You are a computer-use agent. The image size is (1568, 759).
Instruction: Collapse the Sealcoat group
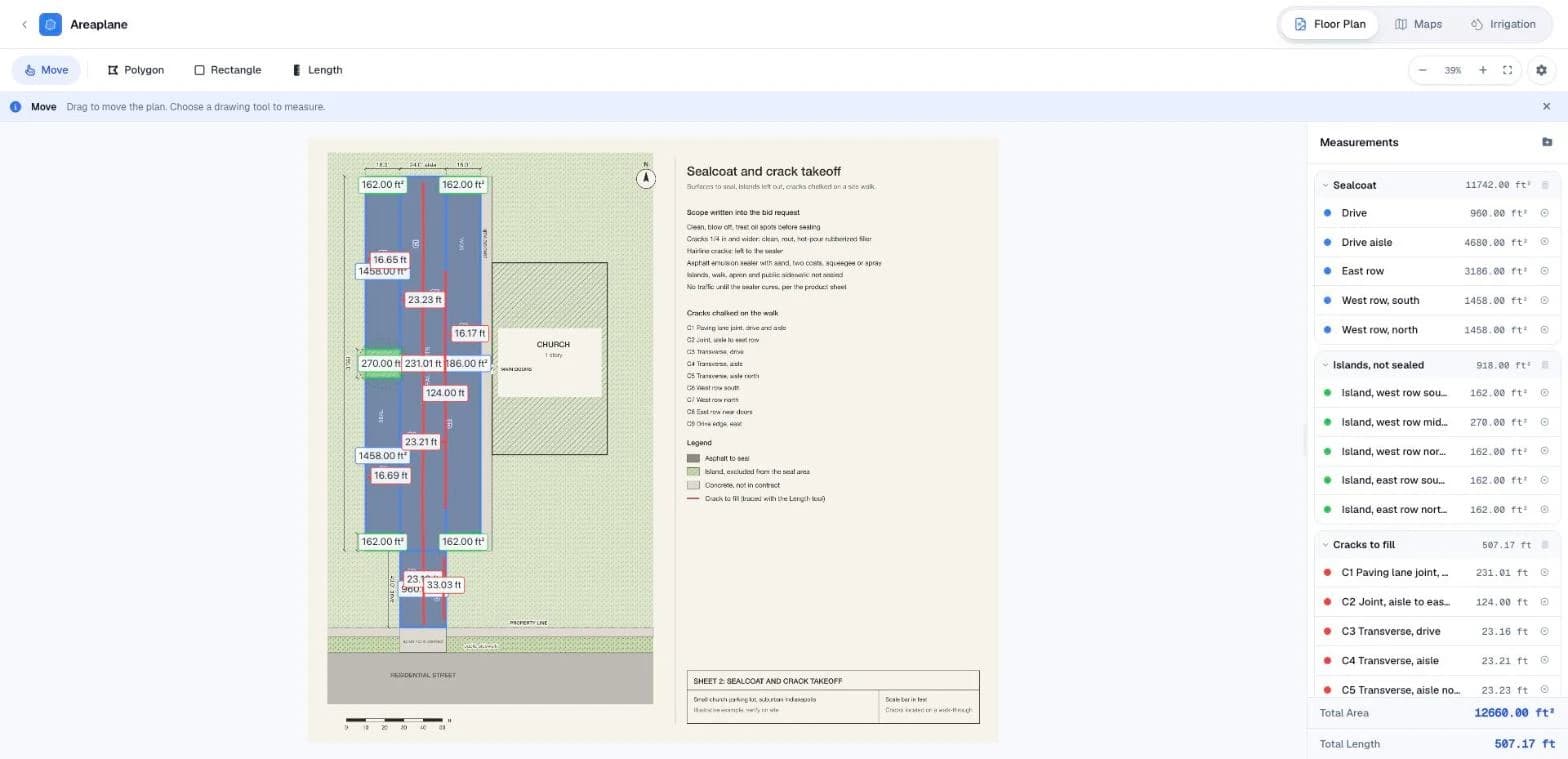[x=1325, y=185]
